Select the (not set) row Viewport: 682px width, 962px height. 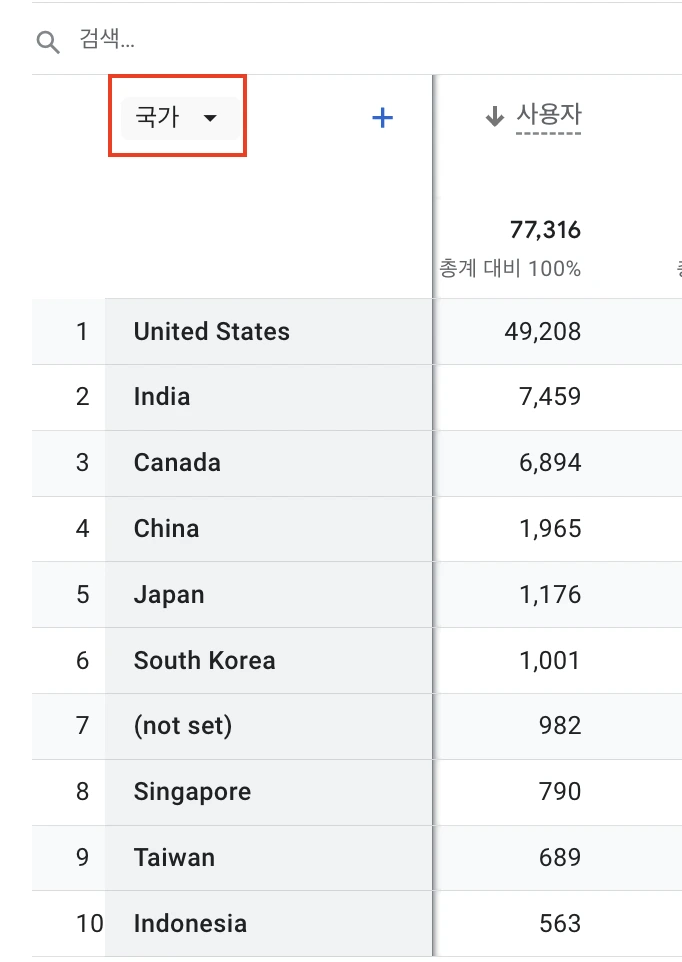(x=183, y=725)
